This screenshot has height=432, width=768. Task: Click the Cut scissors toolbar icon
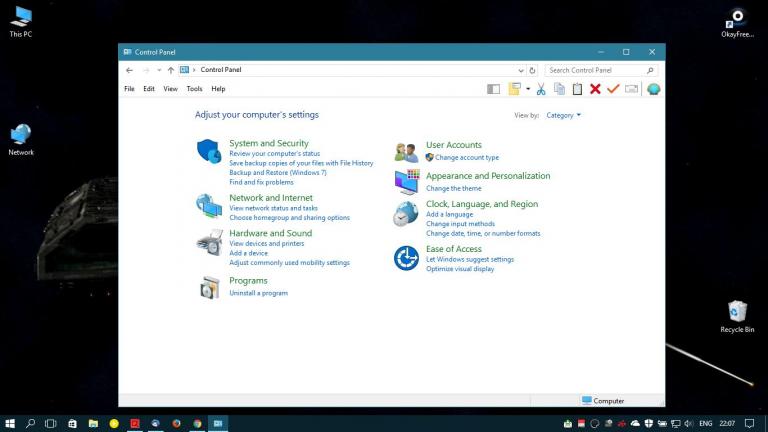[541, 89]
